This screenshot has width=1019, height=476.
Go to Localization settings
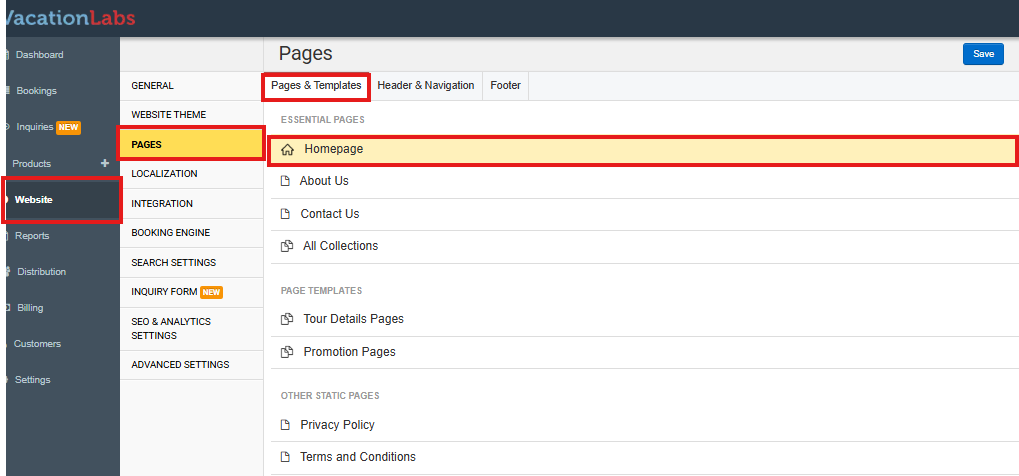[x=164, y=174]
